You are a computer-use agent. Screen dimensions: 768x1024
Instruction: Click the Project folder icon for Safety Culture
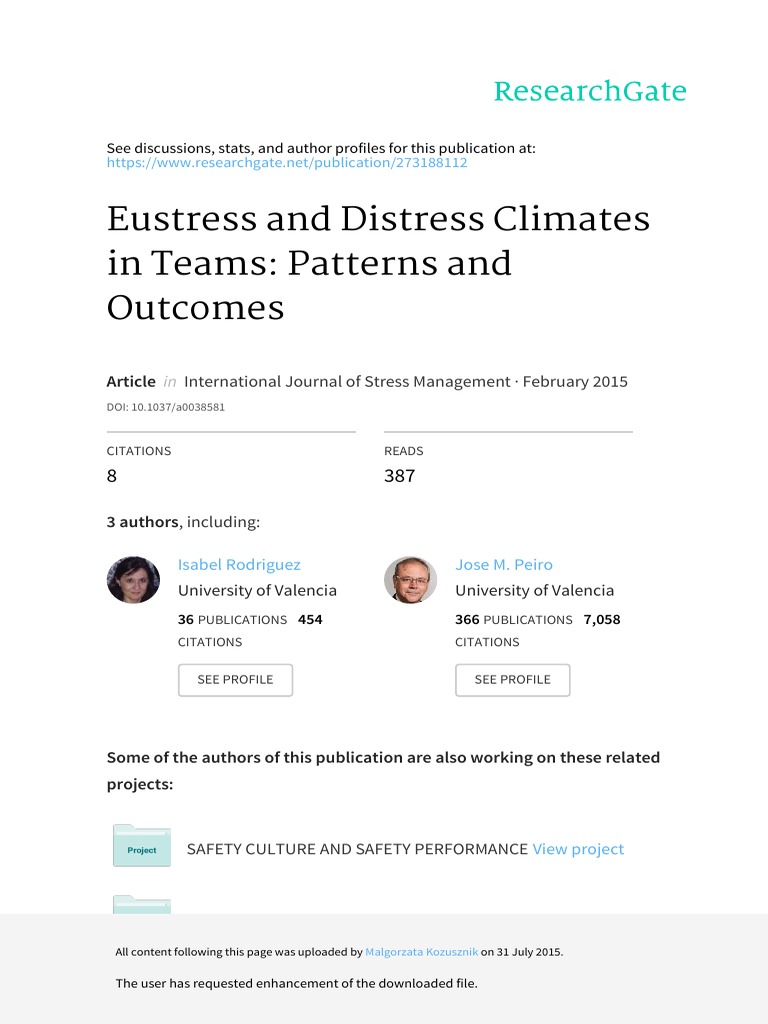(142, 846)
